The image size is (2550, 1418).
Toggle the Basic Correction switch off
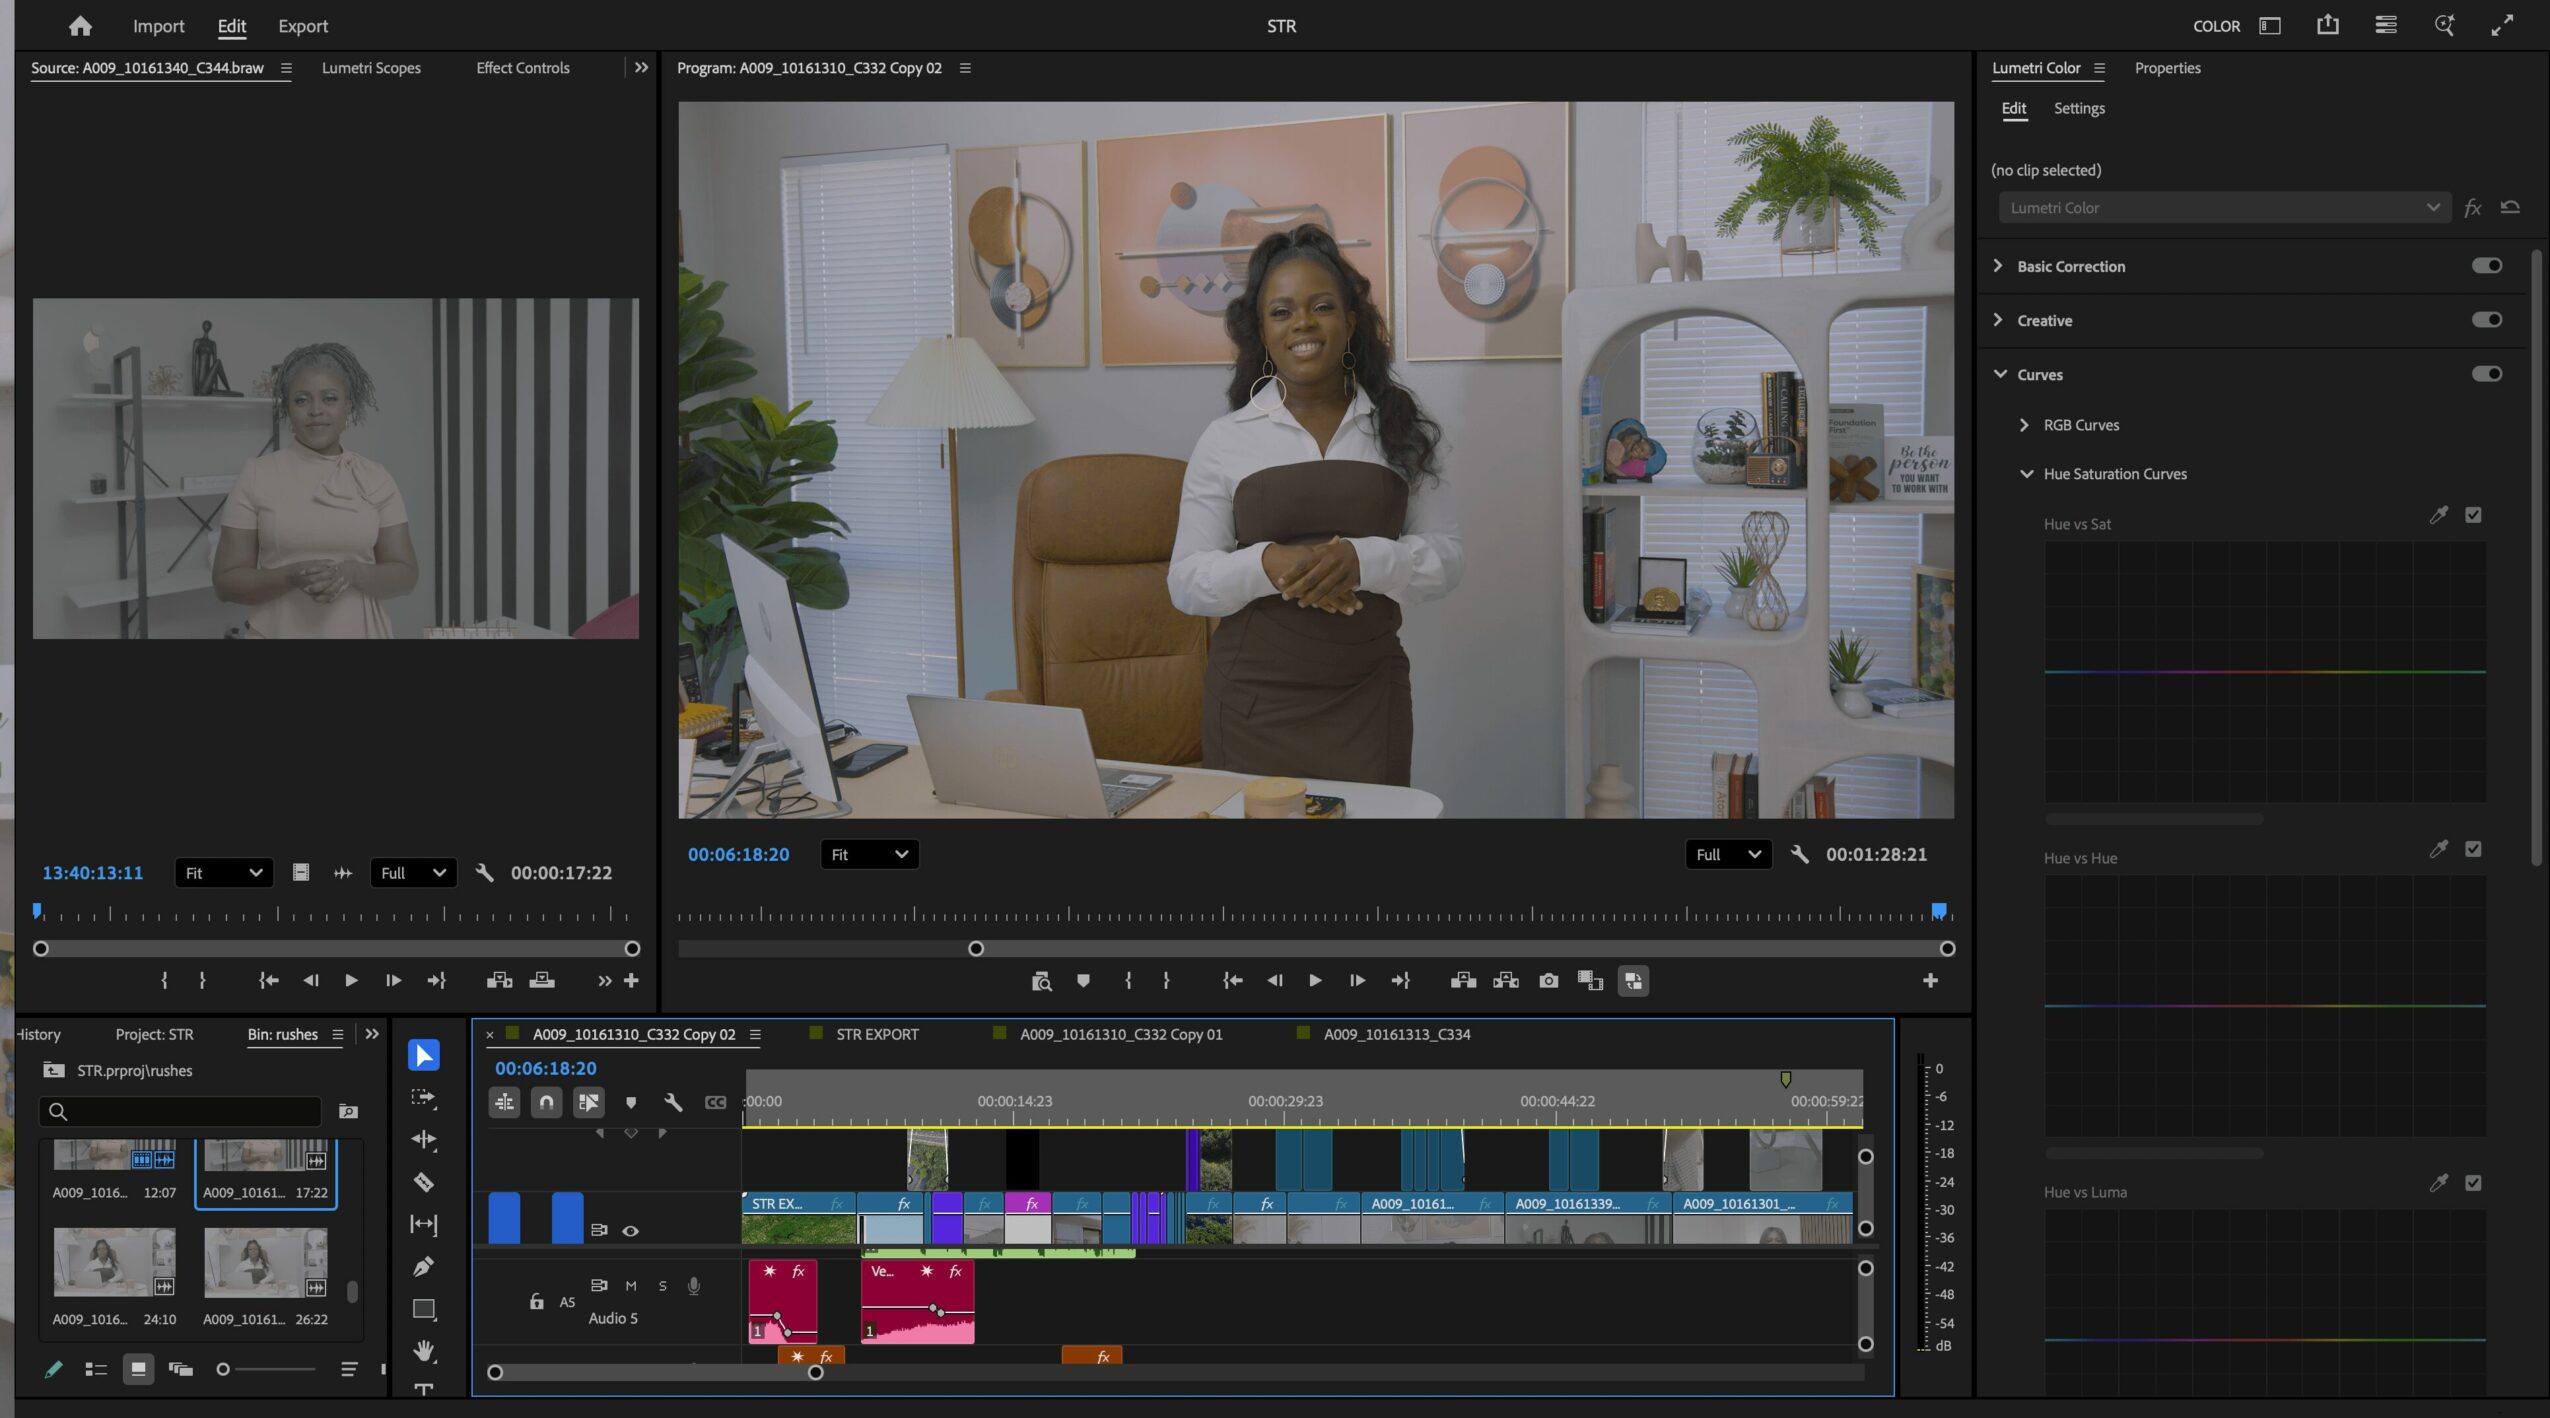(x=2486, y=266)
